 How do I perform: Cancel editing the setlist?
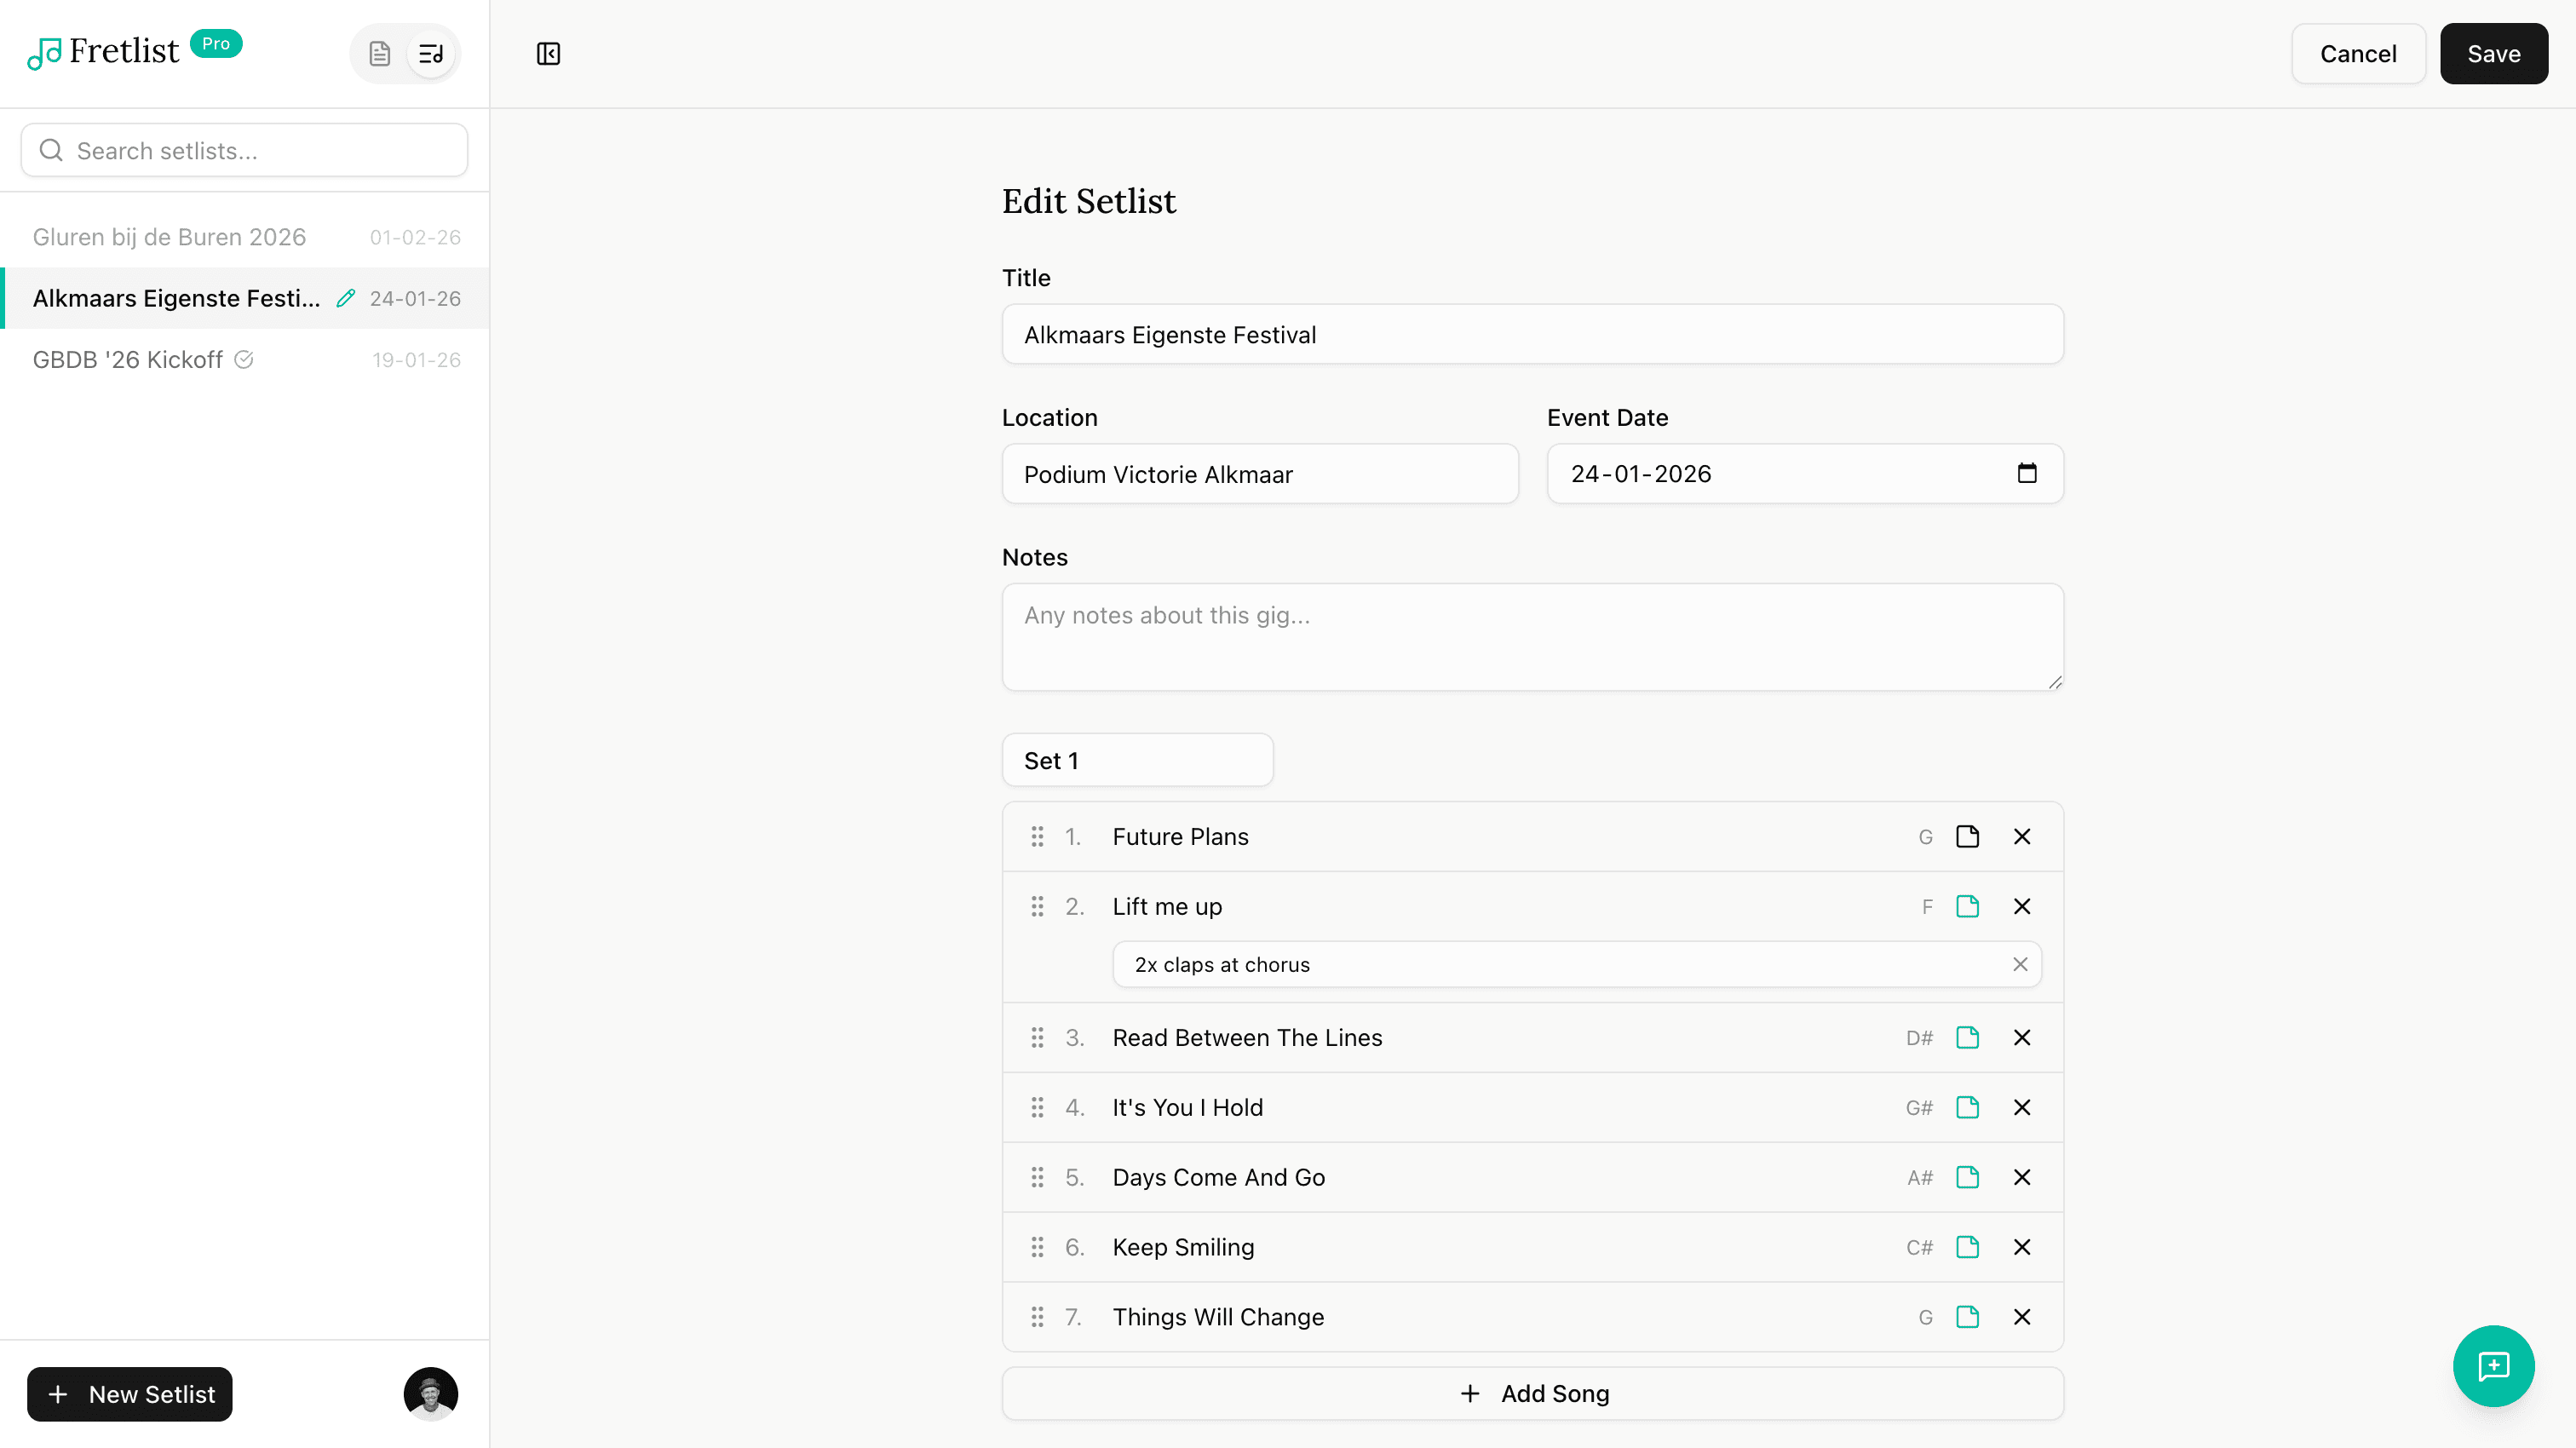pos(2358,54)
